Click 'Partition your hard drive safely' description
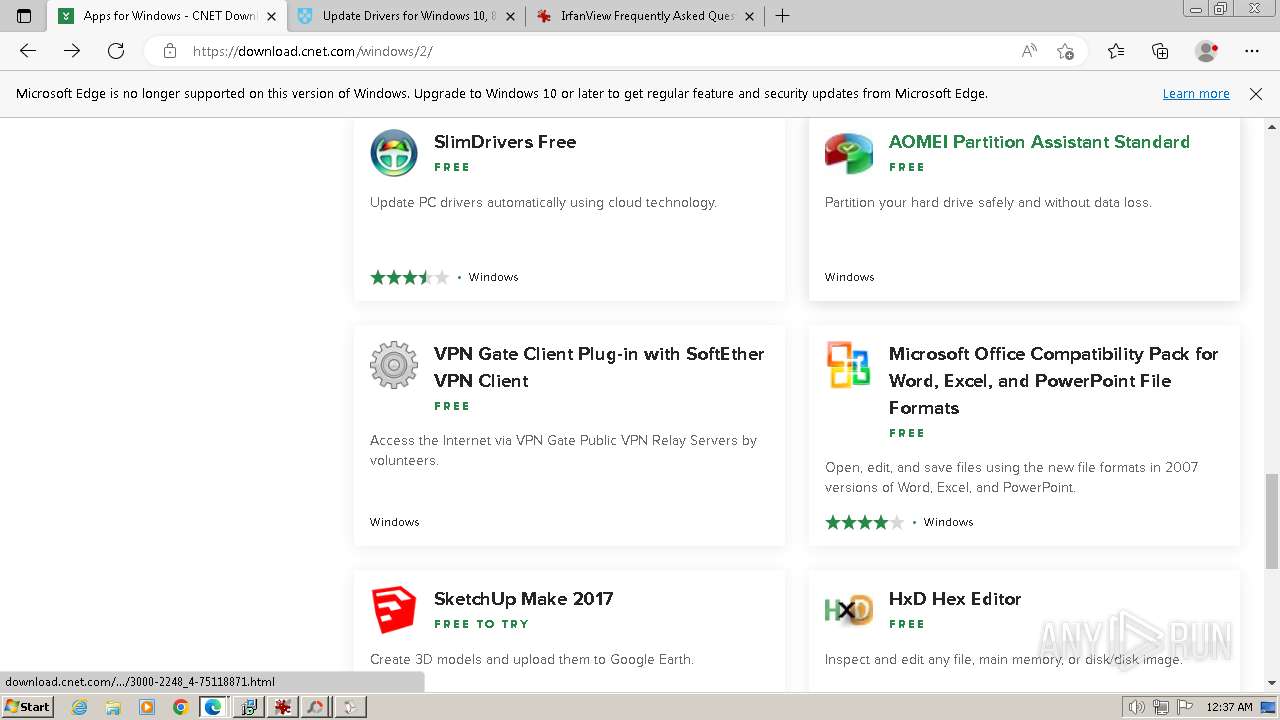The image size is (1280, 720). pos(988,202)
